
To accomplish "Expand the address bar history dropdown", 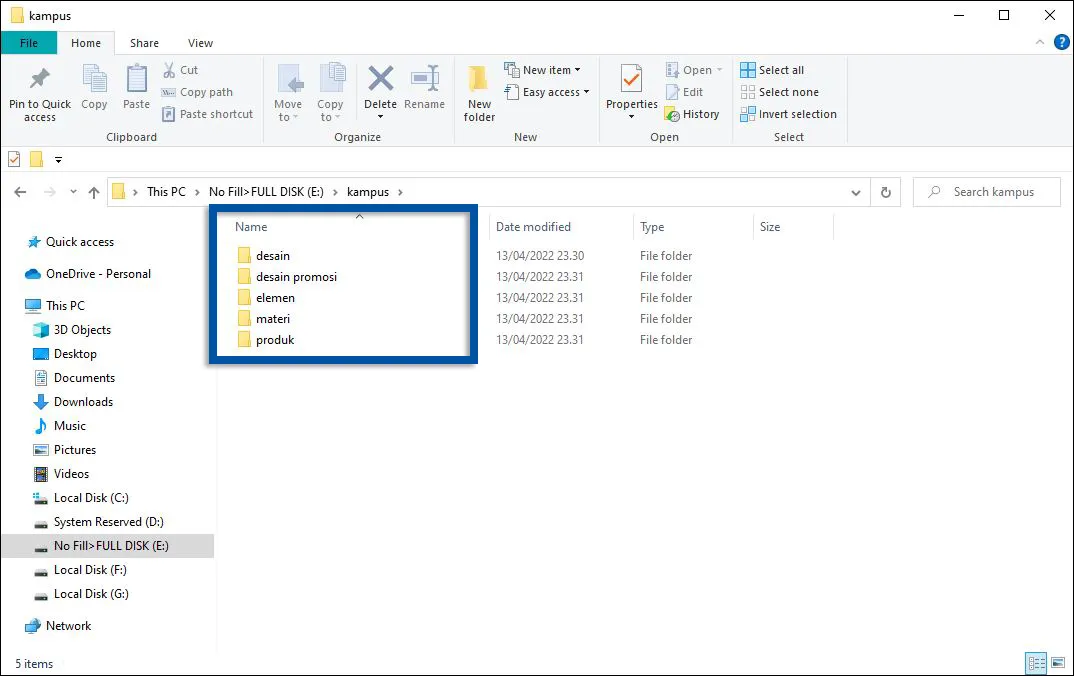I will (856, 192).
